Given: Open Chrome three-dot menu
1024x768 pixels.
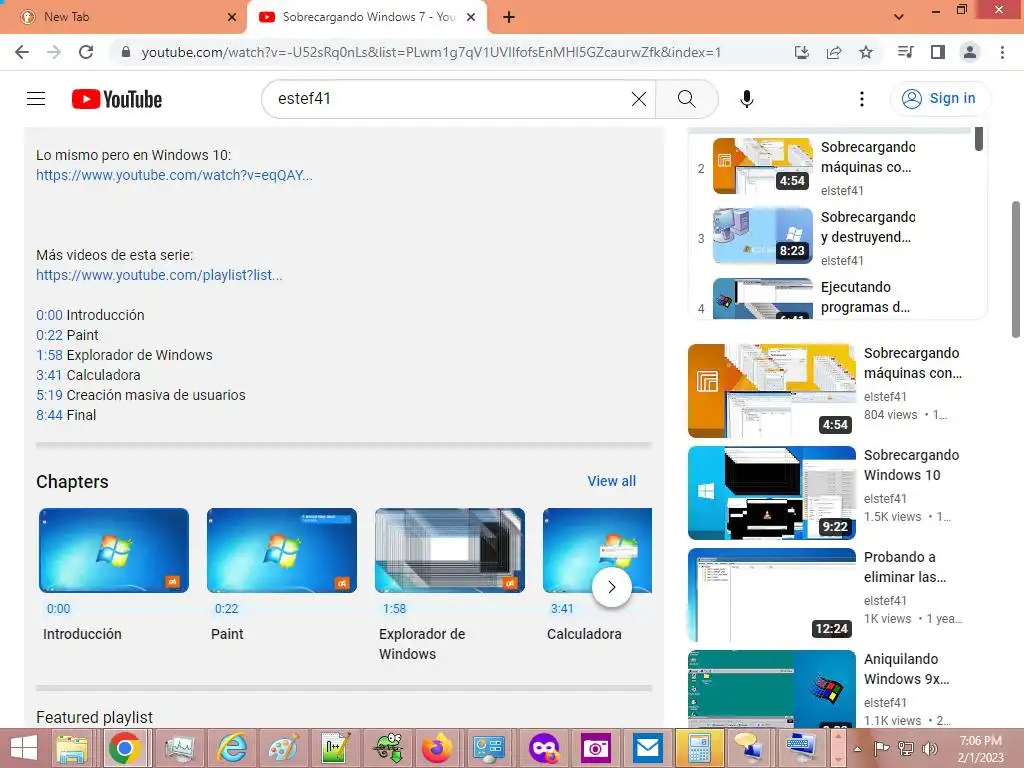Looking at the screenshot, I should 1002,52.
